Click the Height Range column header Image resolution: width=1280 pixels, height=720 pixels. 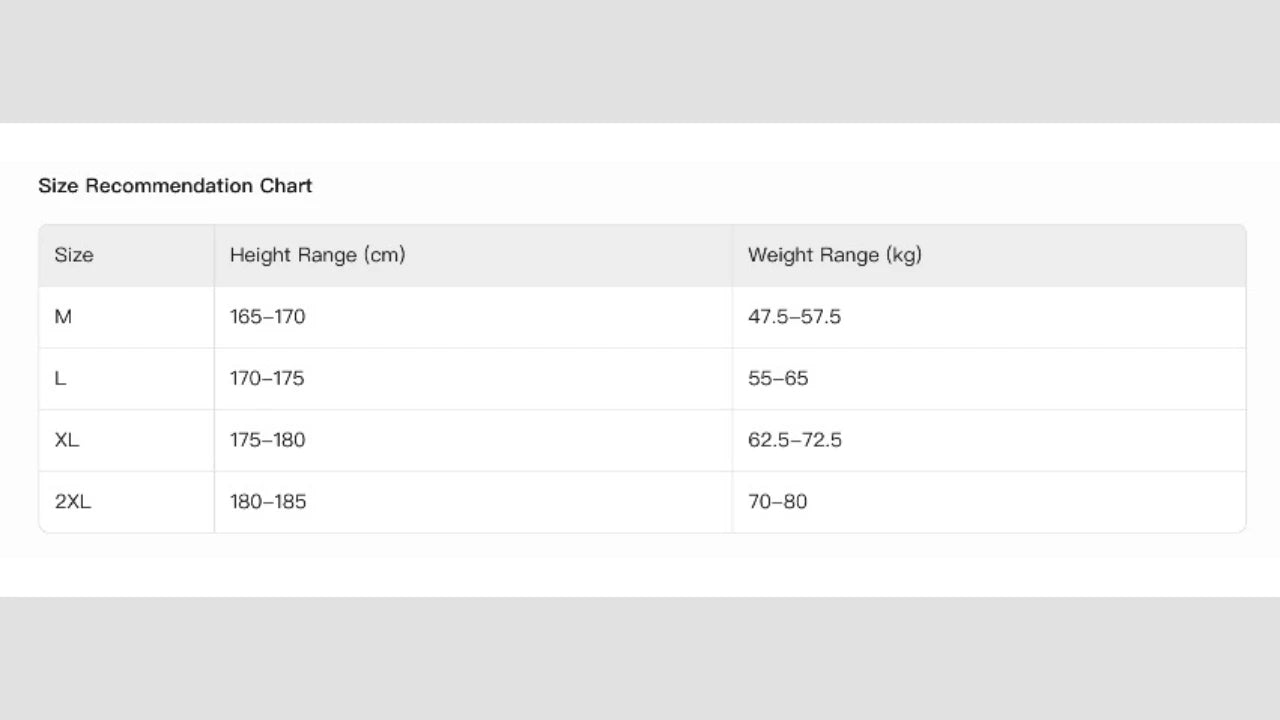(317, 255)
